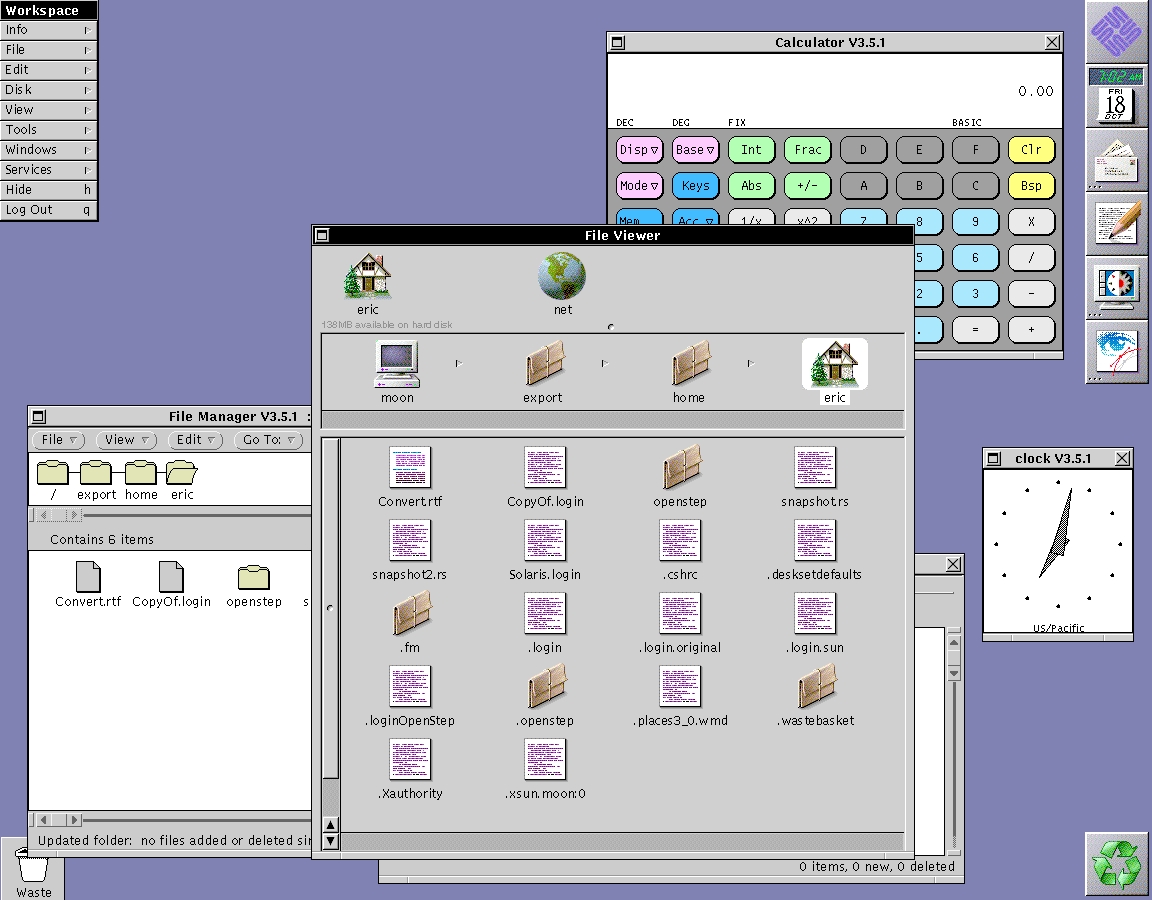Expand the Mode dropdown in Calculator
Screen dimensions: 1152x900
point(639,186)
